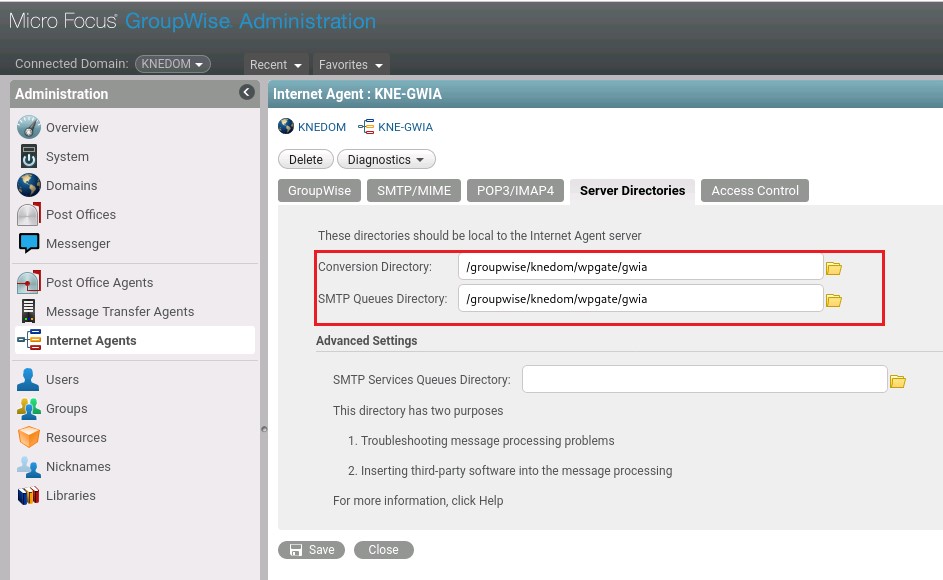Click the Close button
Screen dimensions: 943x580
[384, 550]
